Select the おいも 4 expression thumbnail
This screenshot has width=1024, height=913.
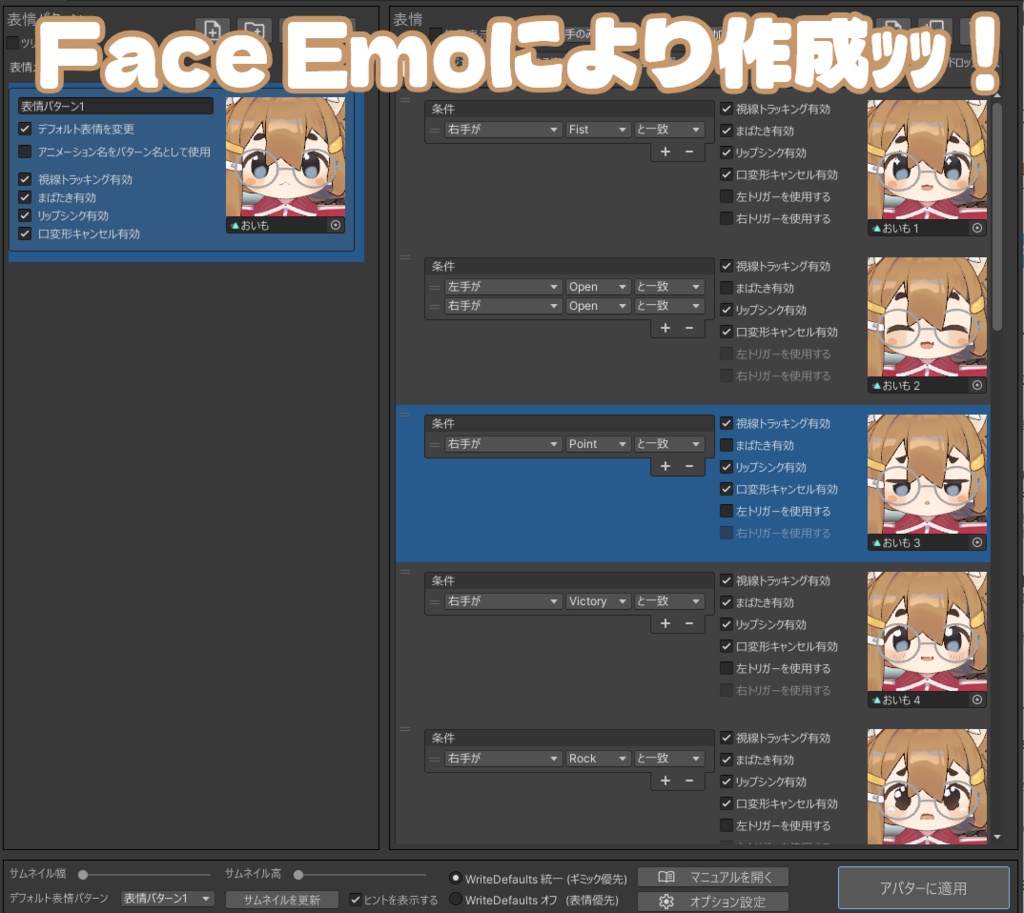click(x=927, y=632)
